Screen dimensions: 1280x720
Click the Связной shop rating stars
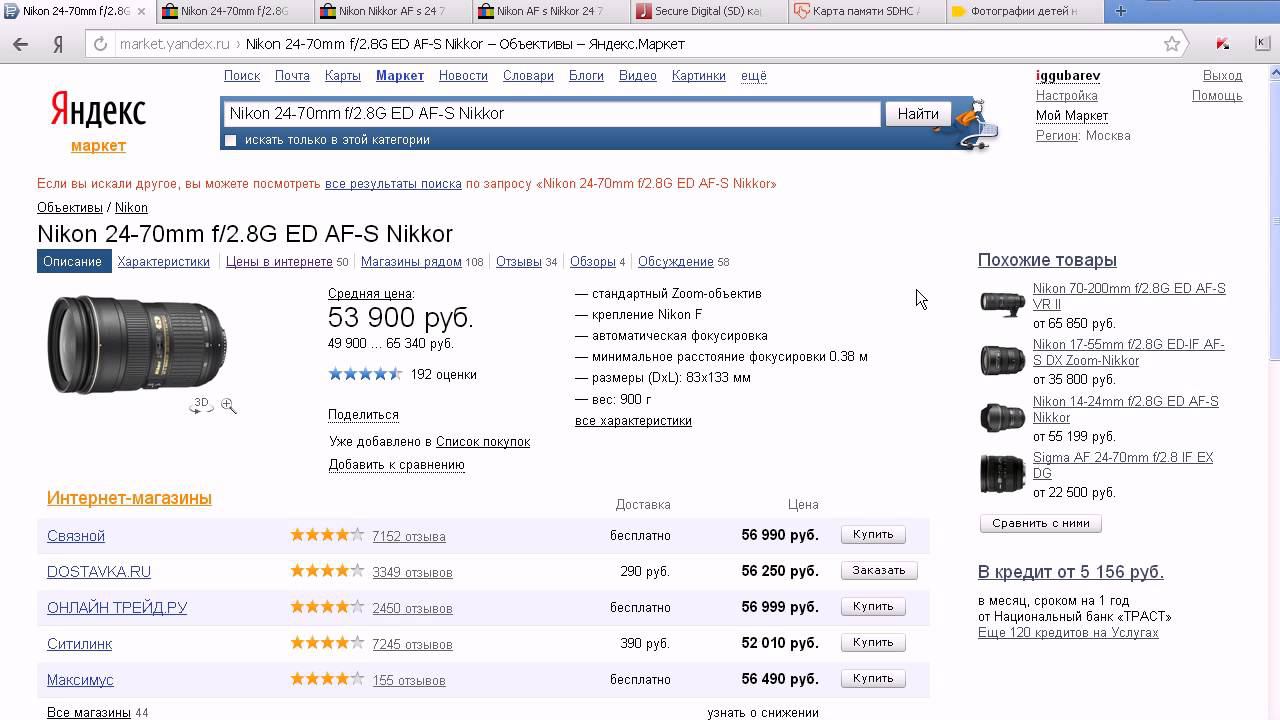327,535
